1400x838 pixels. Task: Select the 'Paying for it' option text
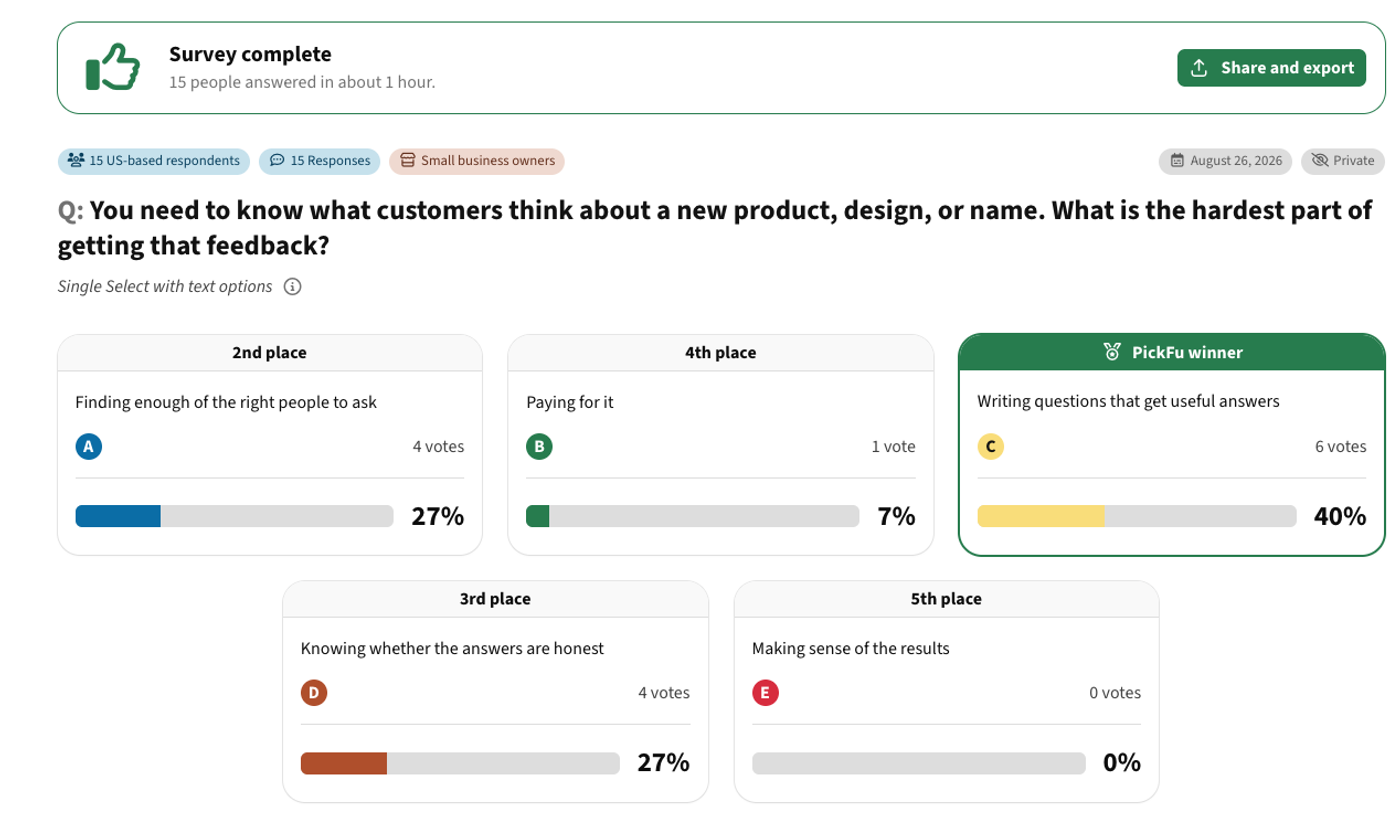pyautogui.click(x=570, y=402)
